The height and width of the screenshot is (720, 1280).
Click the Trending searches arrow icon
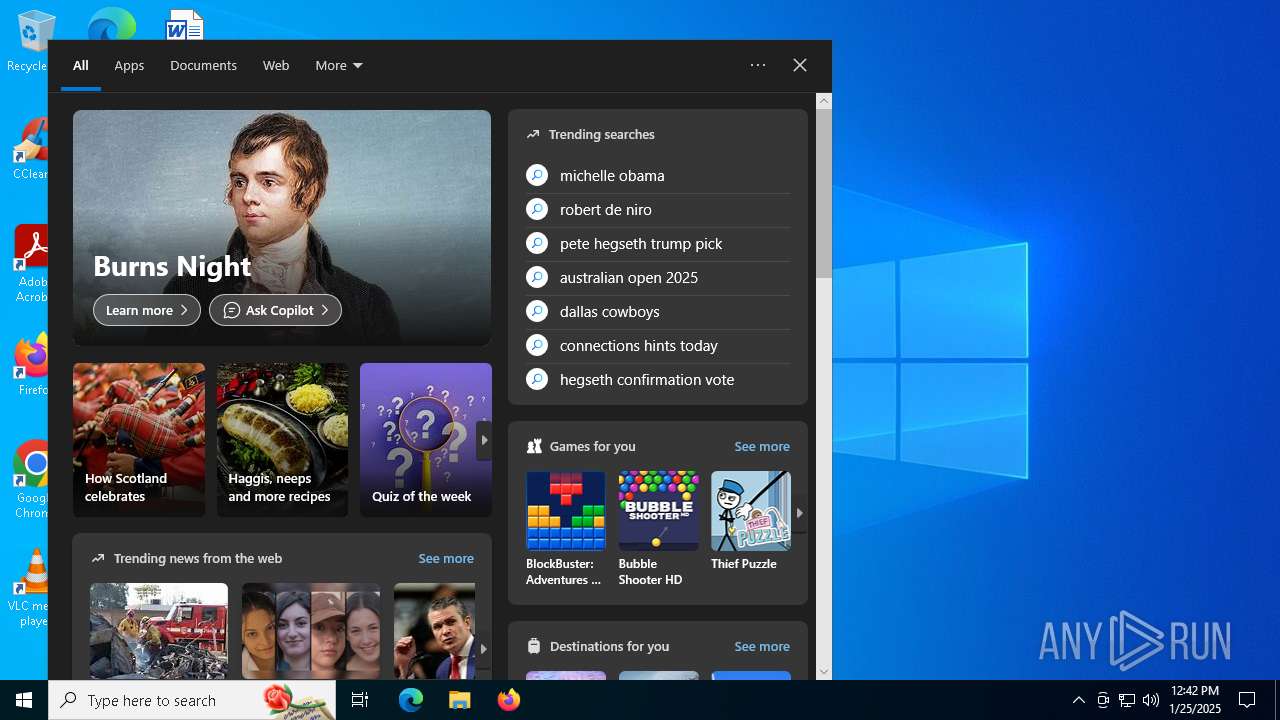533,134
